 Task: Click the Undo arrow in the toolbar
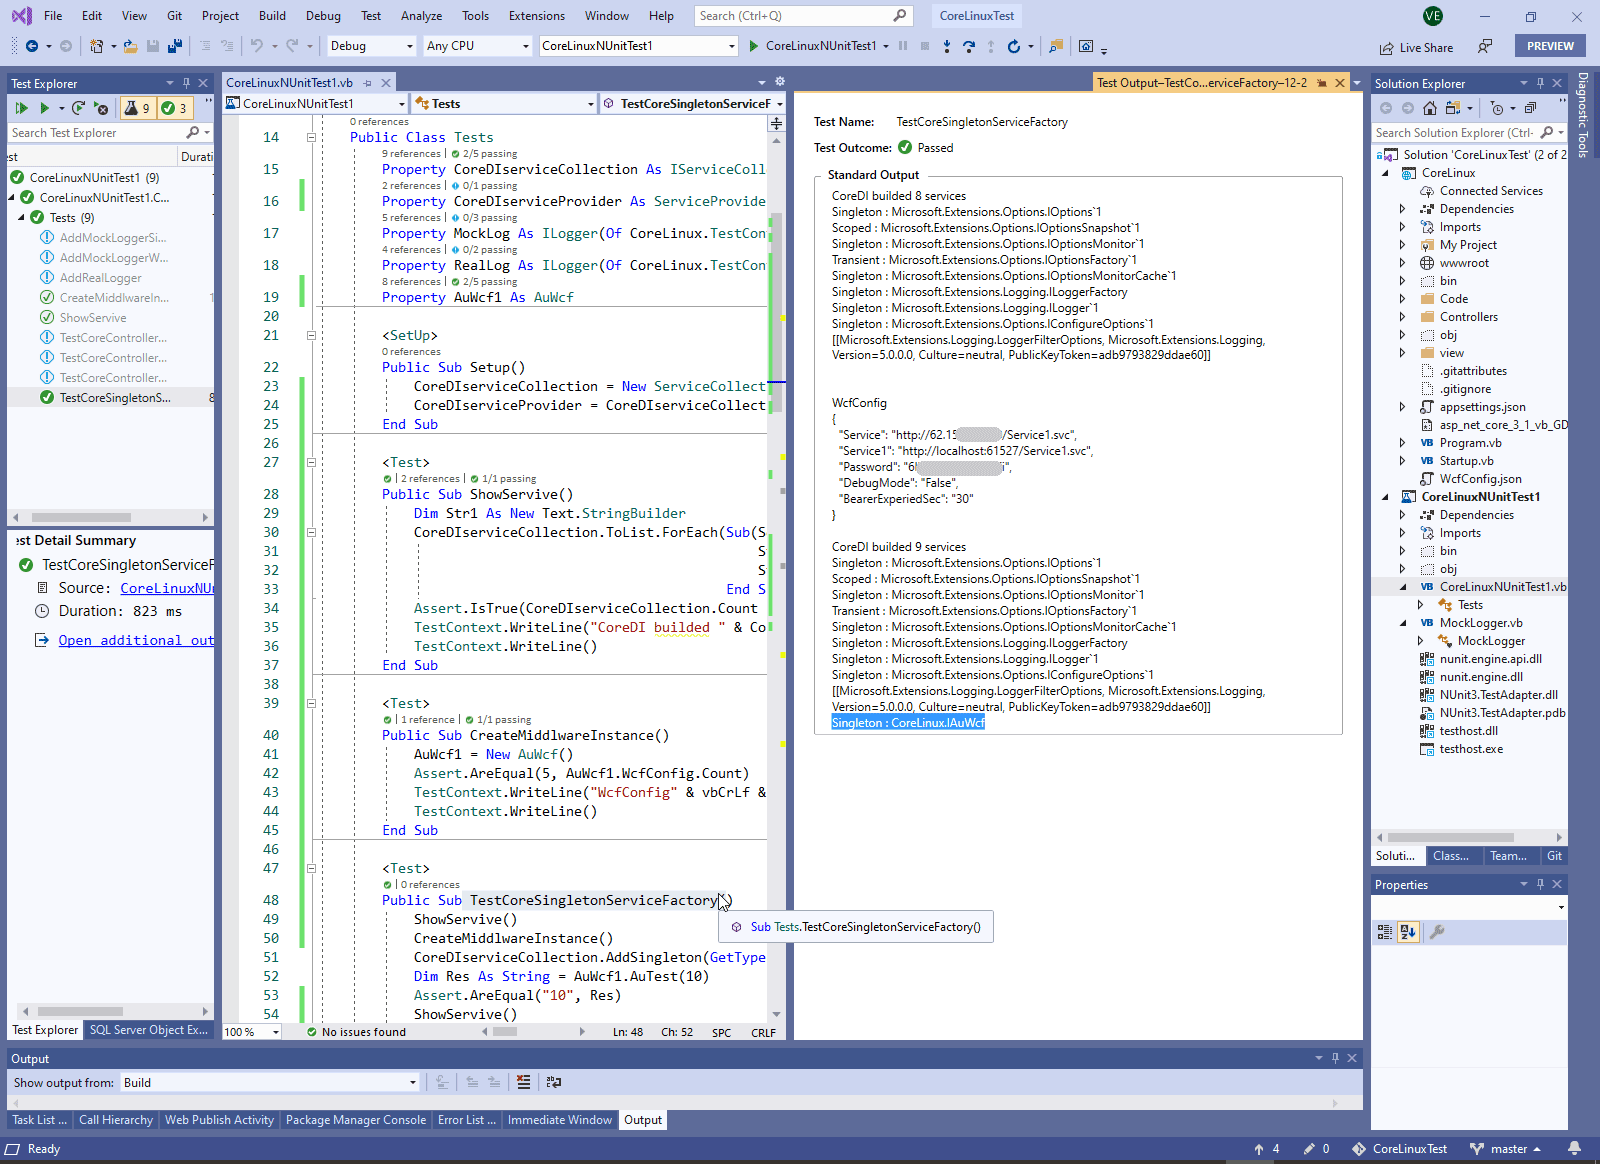coord(257,46)
